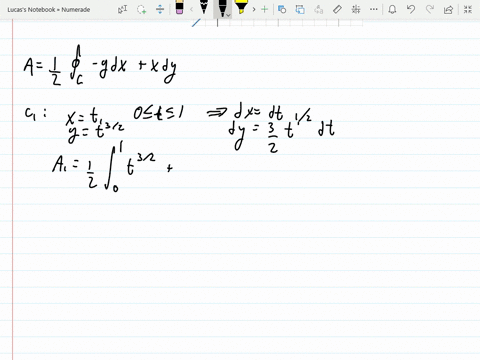
Task: Open the notifications bell
Action: (x=392, y=9)
